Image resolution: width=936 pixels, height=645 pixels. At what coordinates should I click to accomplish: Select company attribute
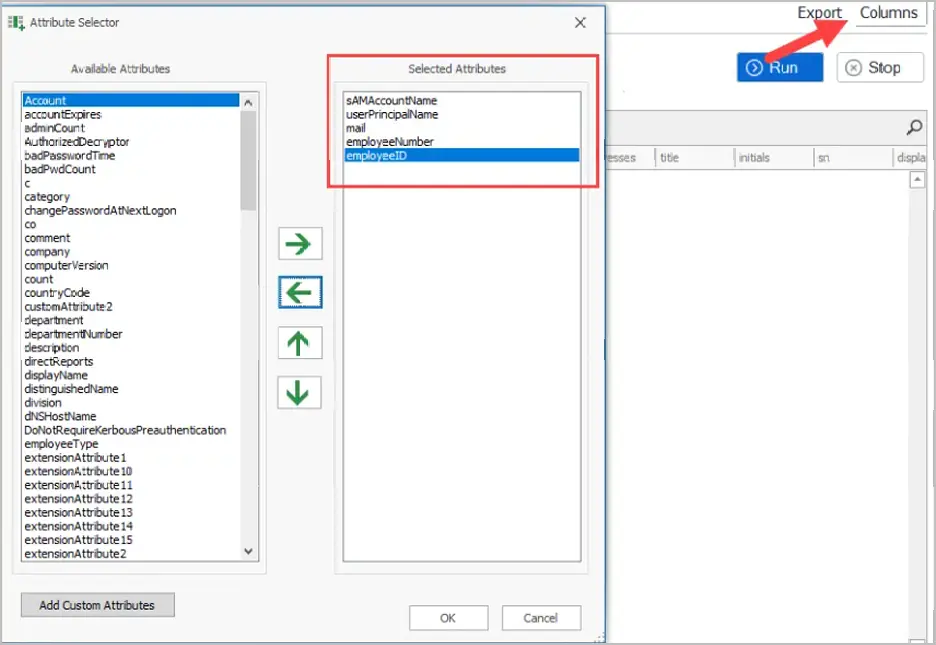47,251
